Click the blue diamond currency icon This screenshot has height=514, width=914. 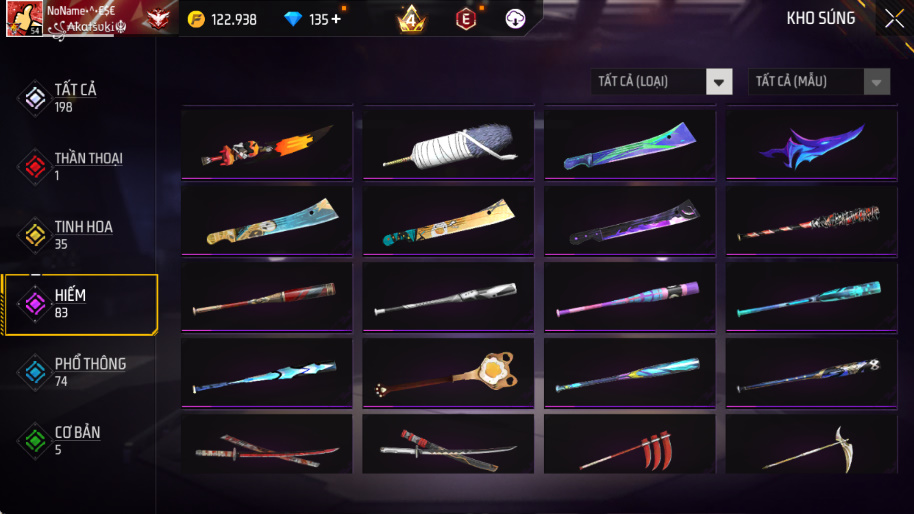coord(293,19)
